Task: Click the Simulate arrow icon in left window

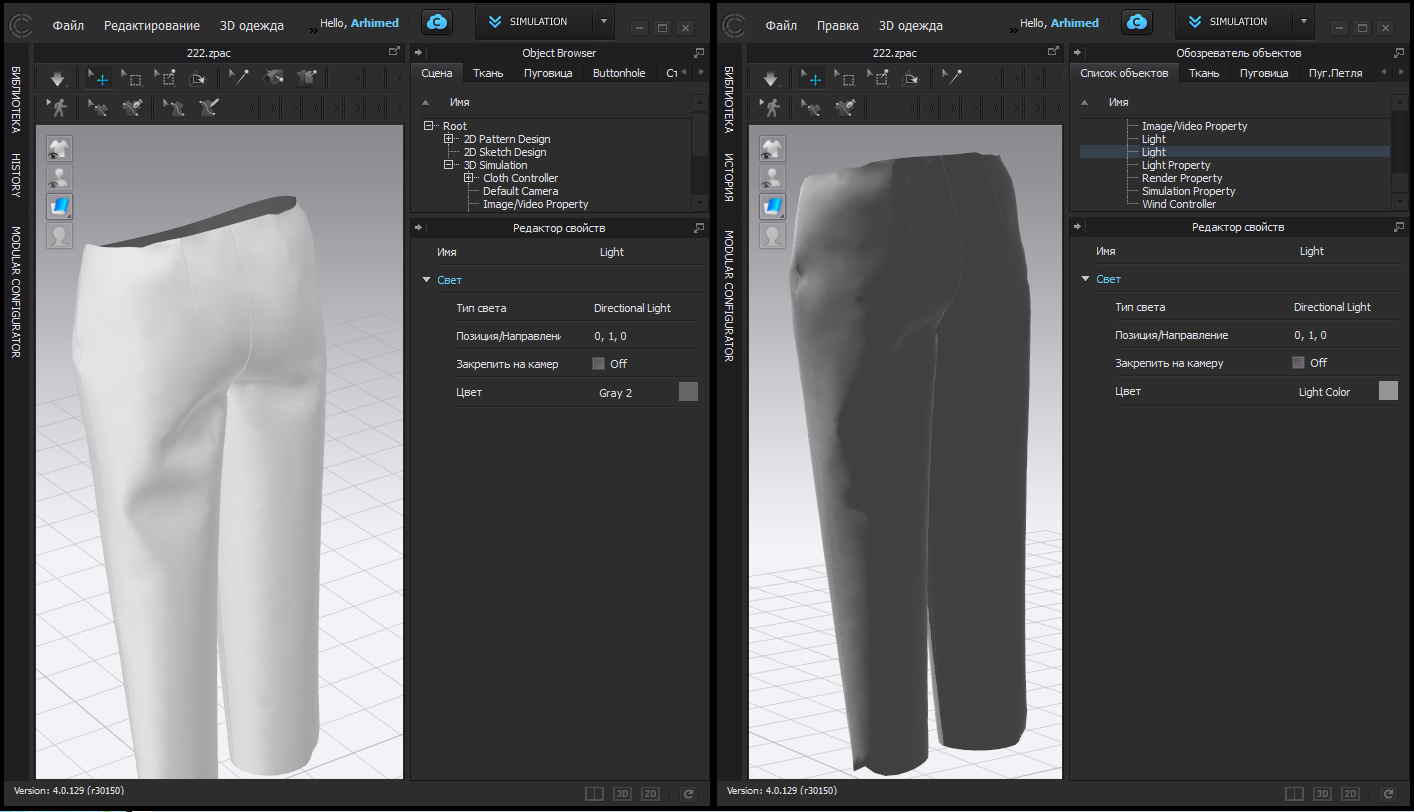Action: (x=58, y=78)
